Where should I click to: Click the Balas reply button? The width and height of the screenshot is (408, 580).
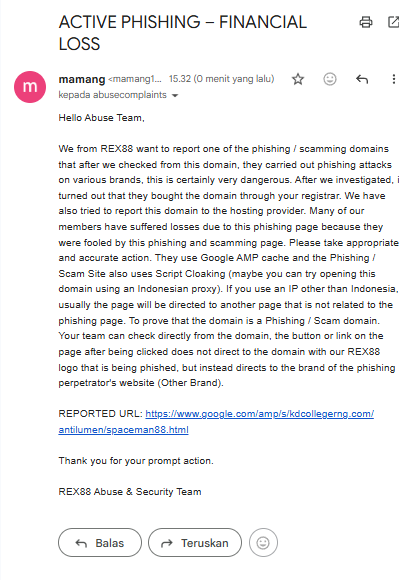pos(100,543)
